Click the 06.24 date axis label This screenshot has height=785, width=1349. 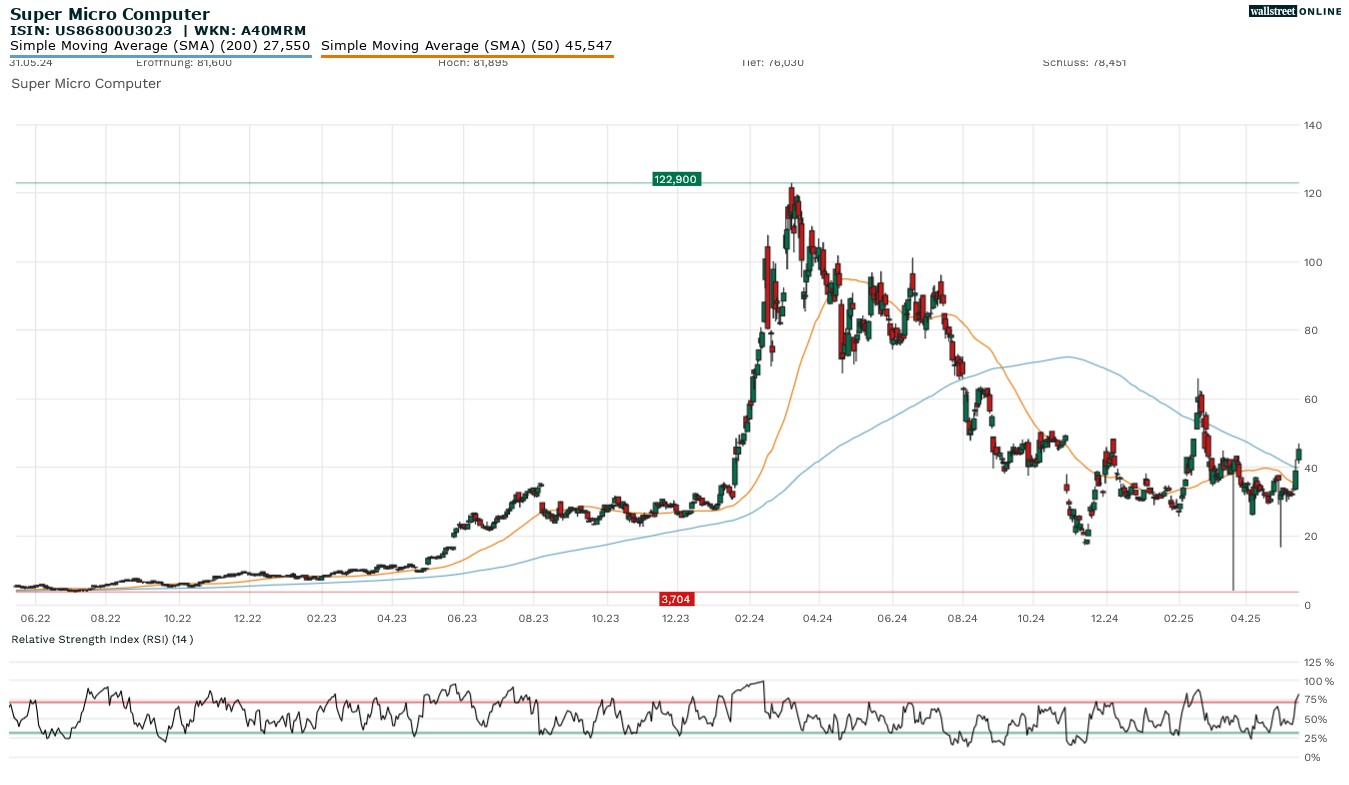(892, 619)
